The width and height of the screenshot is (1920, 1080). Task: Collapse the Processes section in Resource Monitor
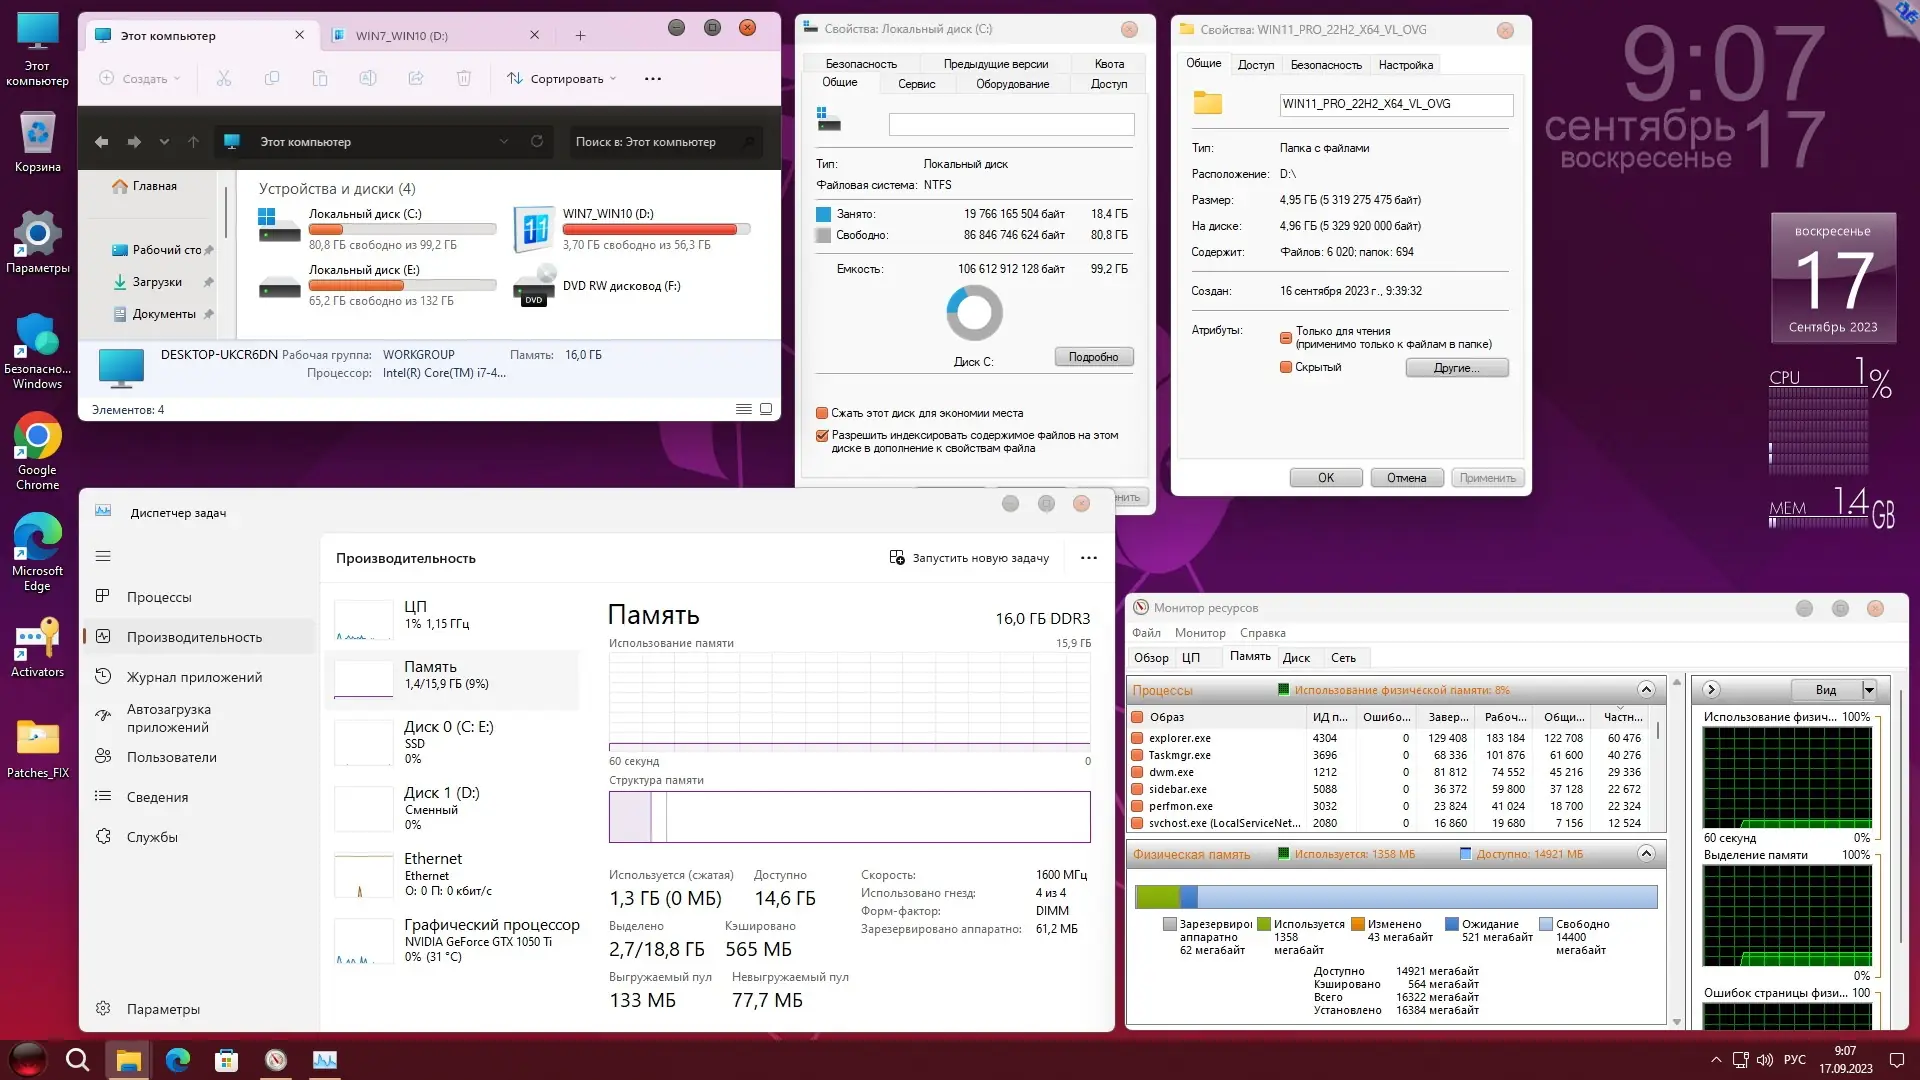[x=1646, y=689]
